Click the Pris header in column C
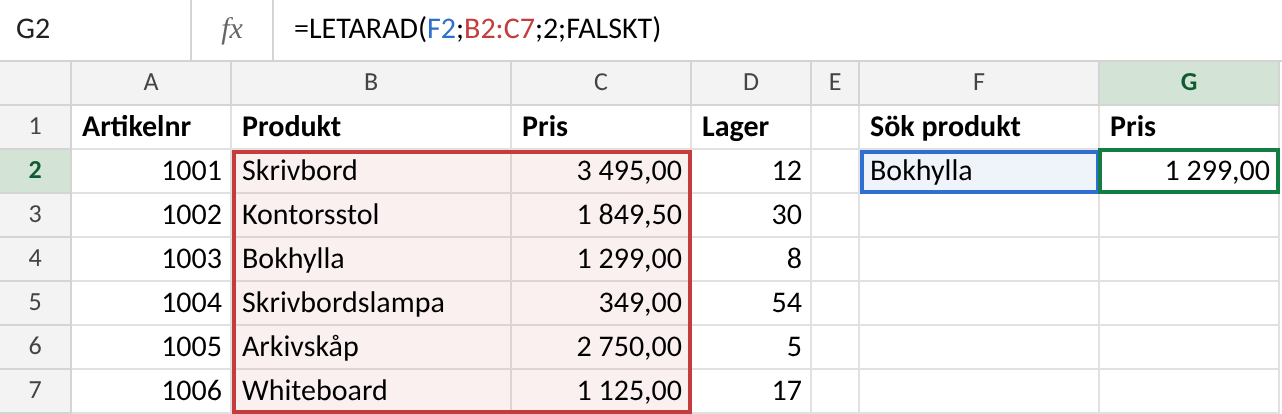 pos(601,127)
